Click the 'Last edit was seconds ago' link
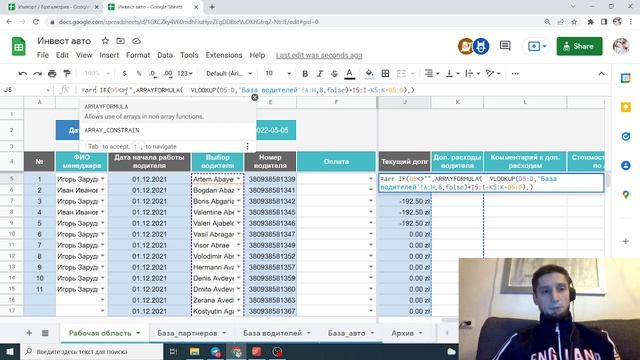Image resolution: width=640 pixels, height=360 pixels. [x=319, y=55]
